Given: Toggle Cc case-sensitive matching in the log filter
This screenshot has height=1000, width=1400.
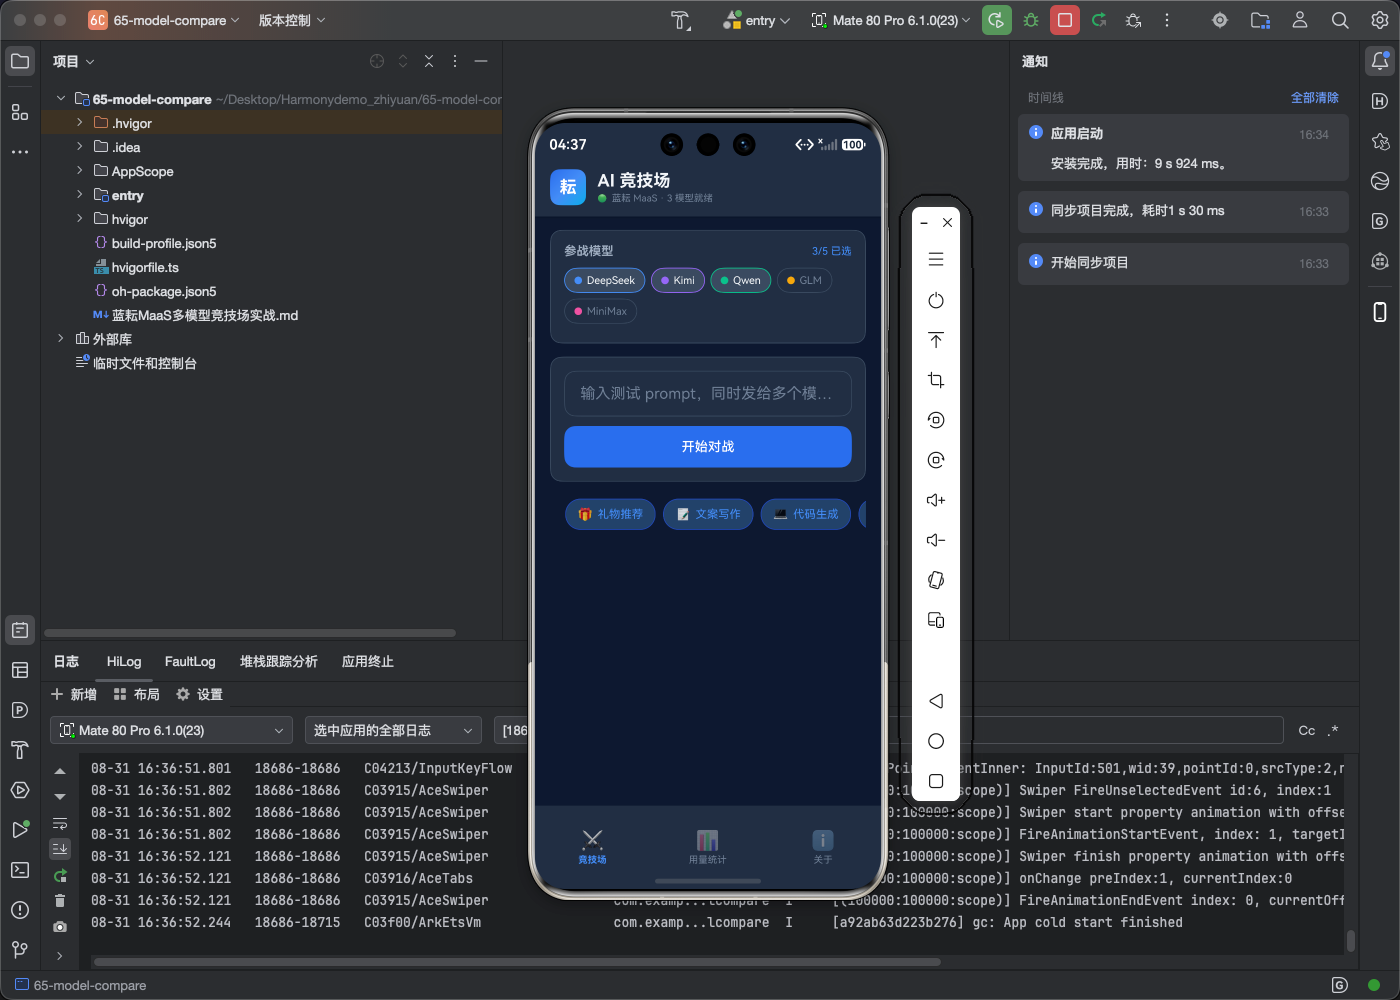Looking at the screenshot, I should click(x=1307, y=731).
